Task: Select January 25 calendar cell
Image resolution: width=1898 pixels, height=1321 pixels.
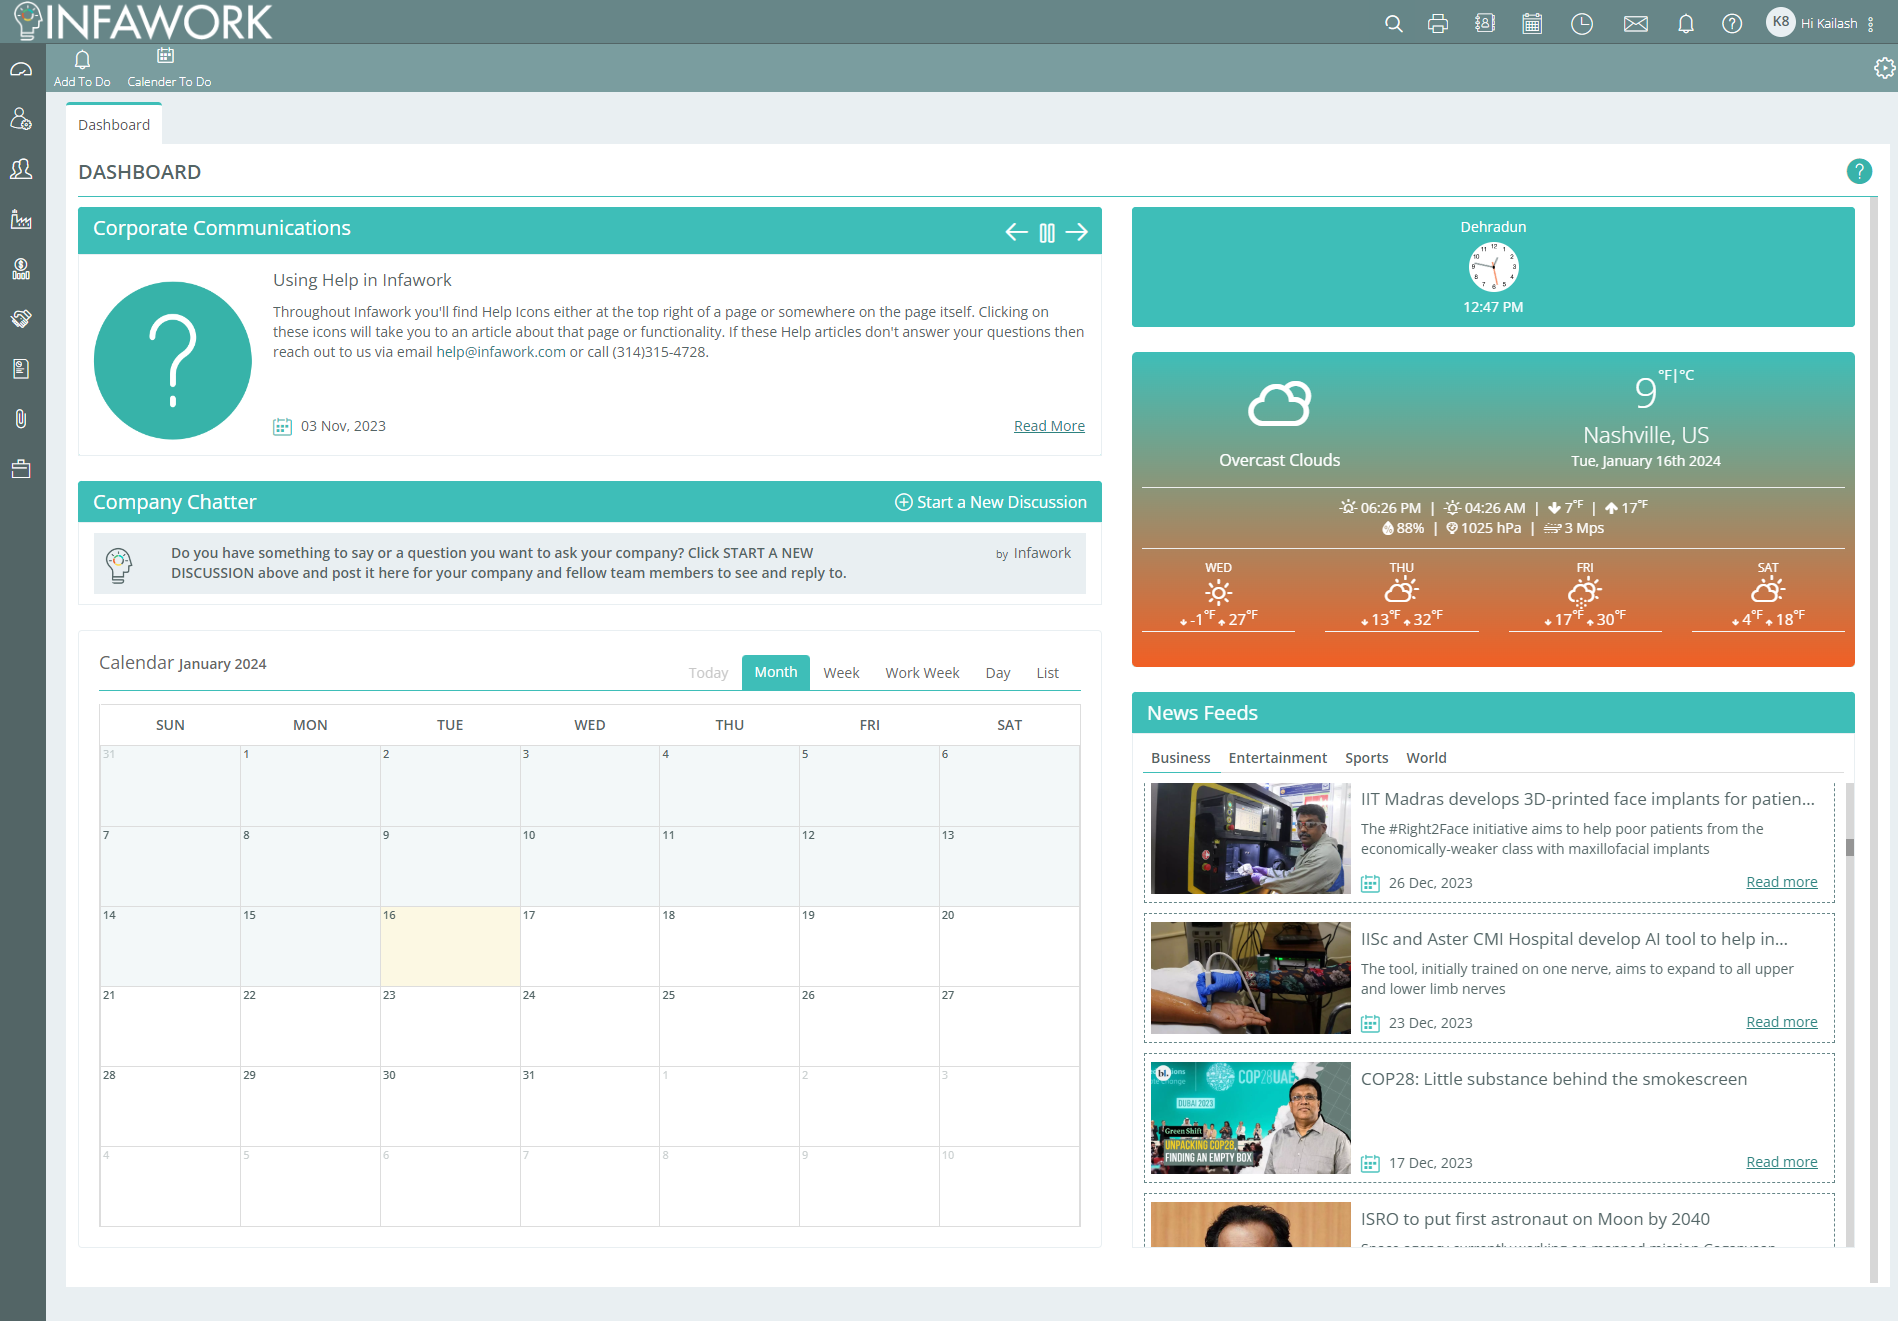Action: point(729,1026)
